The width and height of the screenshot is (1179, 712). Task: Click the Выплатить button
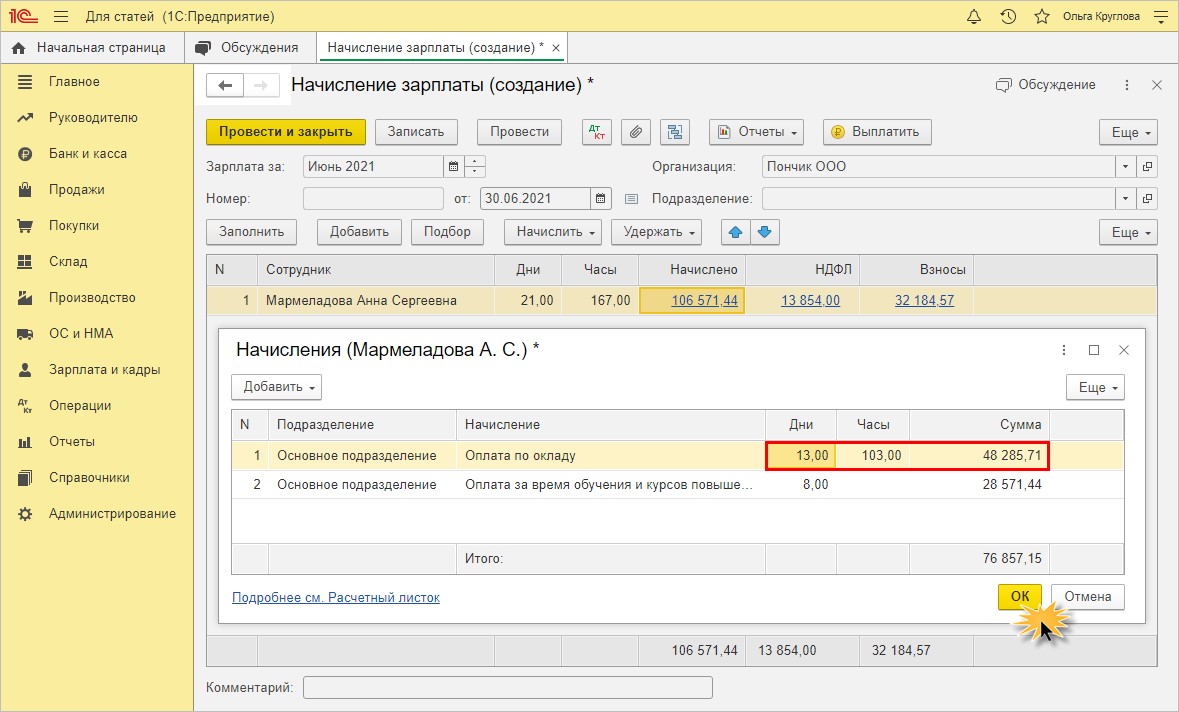pos(877,132)
